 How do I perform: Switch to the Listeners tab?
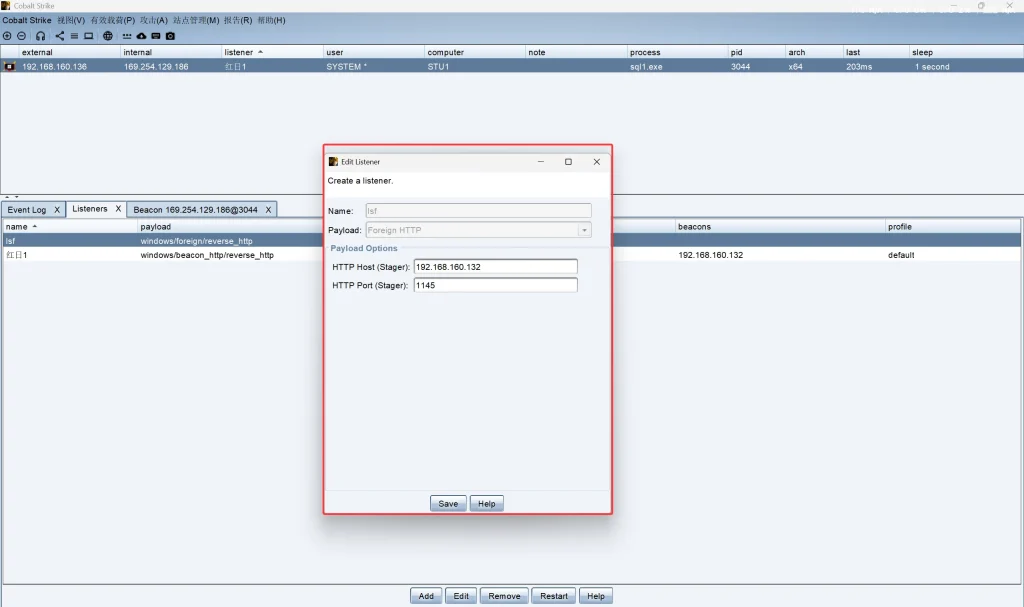[89, 209]
